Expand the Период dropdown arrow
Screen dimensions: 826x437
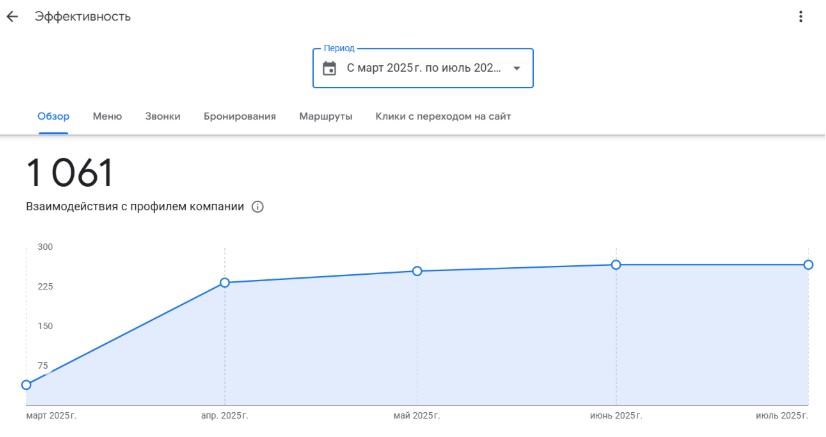click(x=517, y=69)
